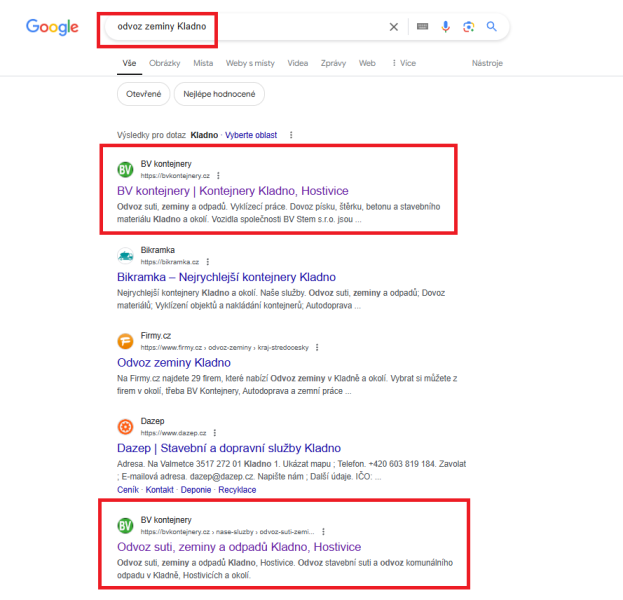623x600 pixels.
Task: Click BV kontejnery favicon in last result
Action: tap(125, 526)
